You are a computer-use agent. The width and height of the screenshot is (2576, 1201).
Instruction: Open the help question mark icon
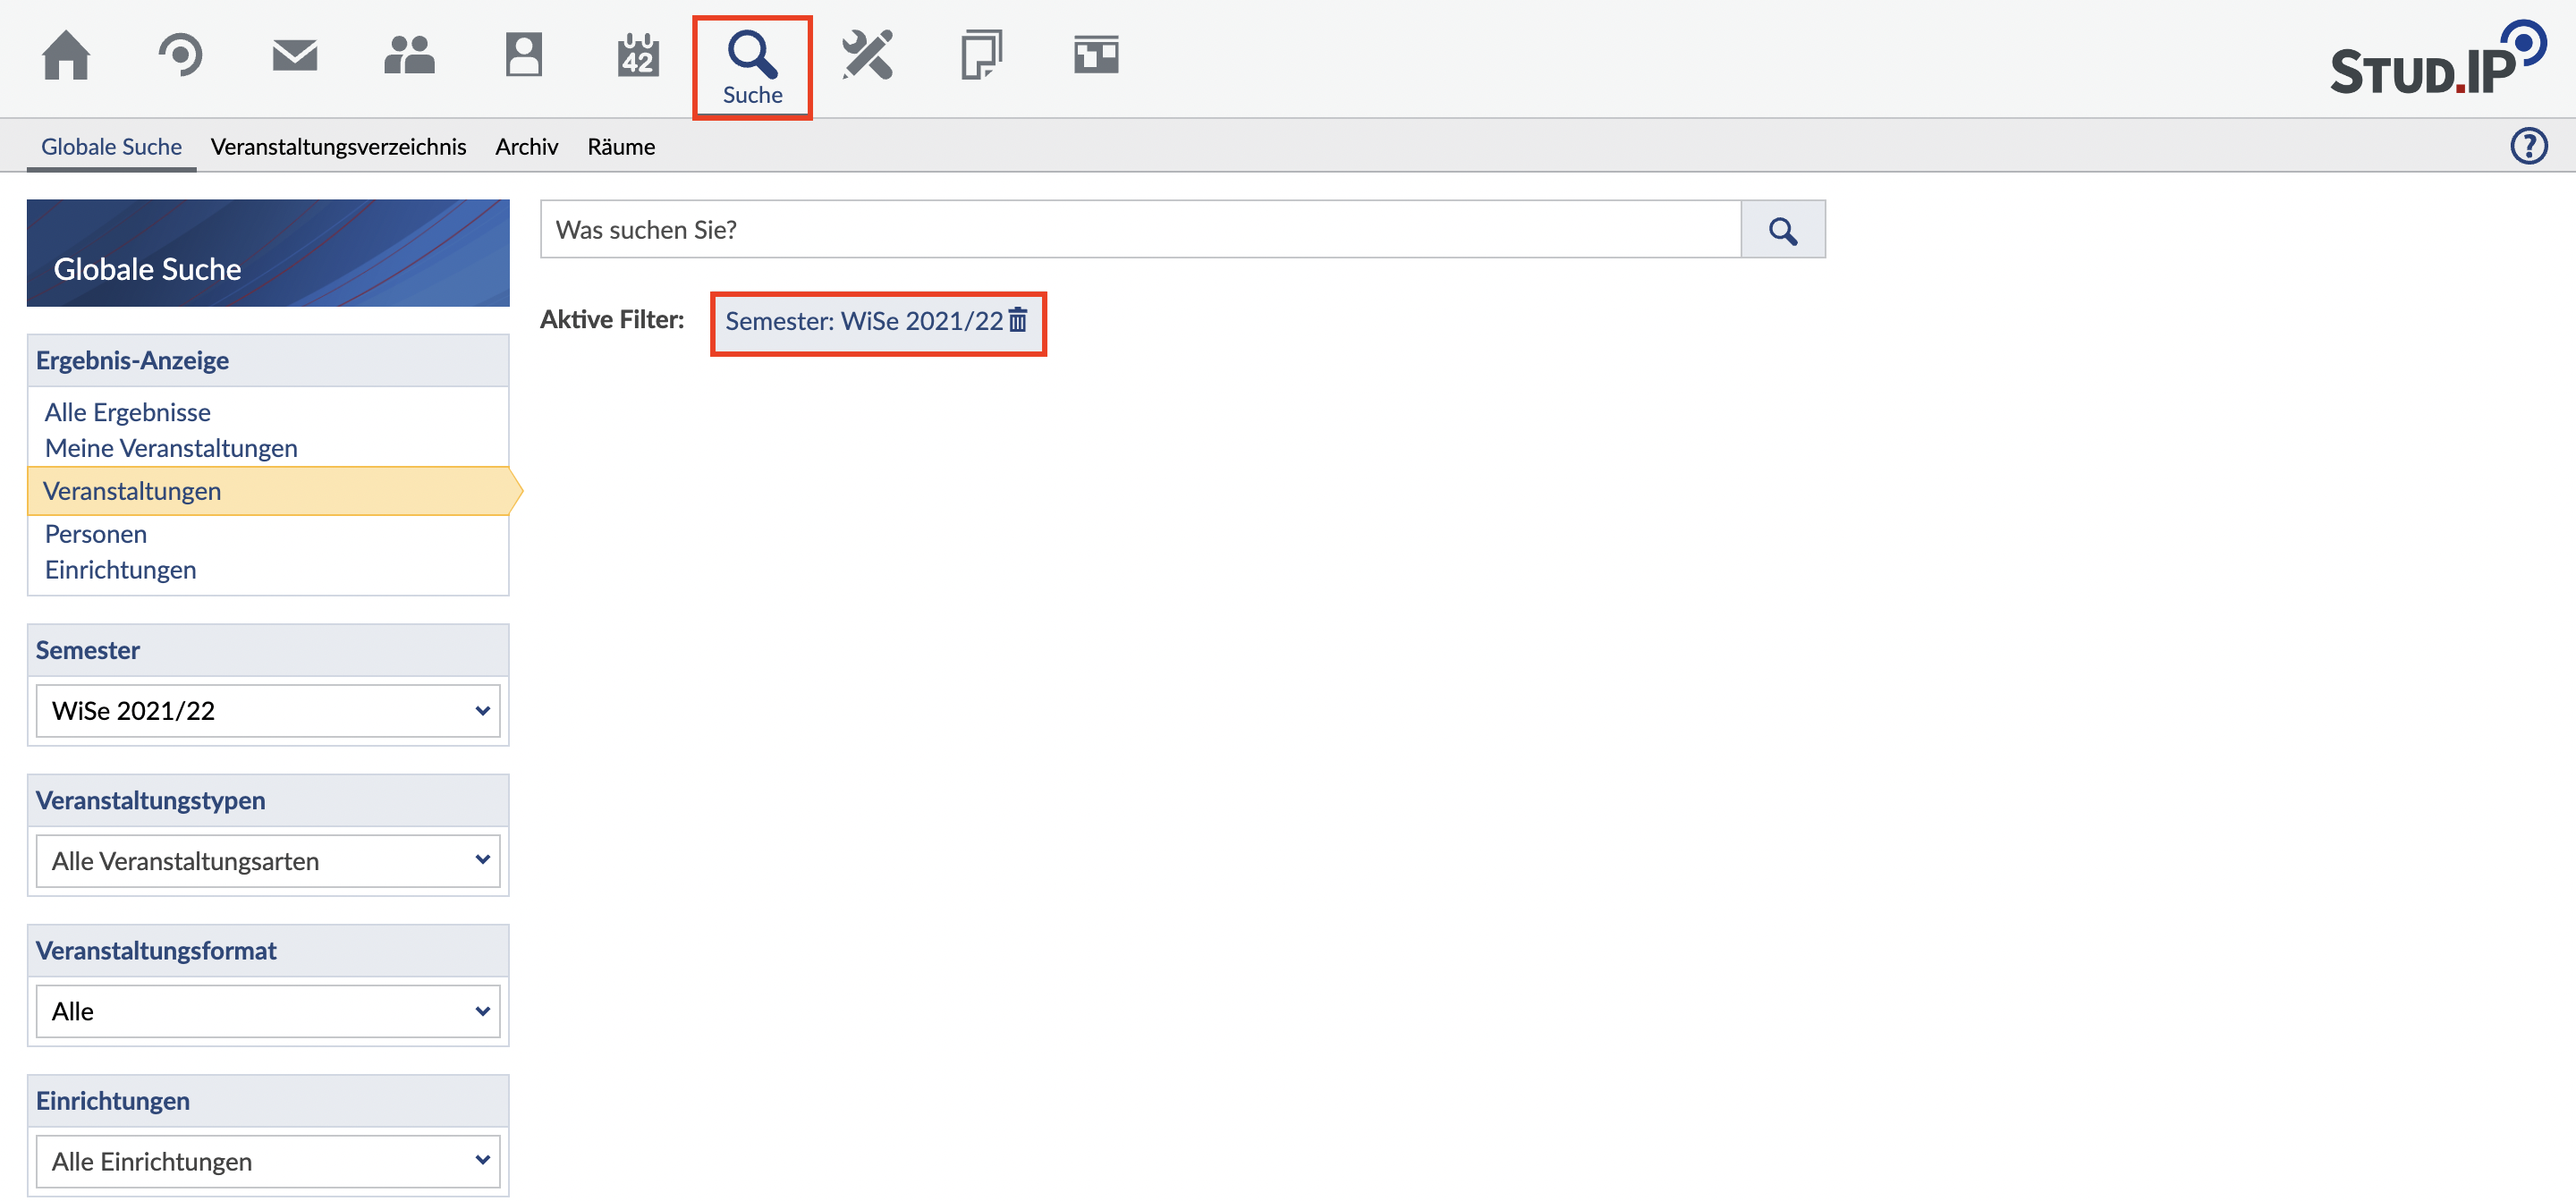coord(2528,146)
